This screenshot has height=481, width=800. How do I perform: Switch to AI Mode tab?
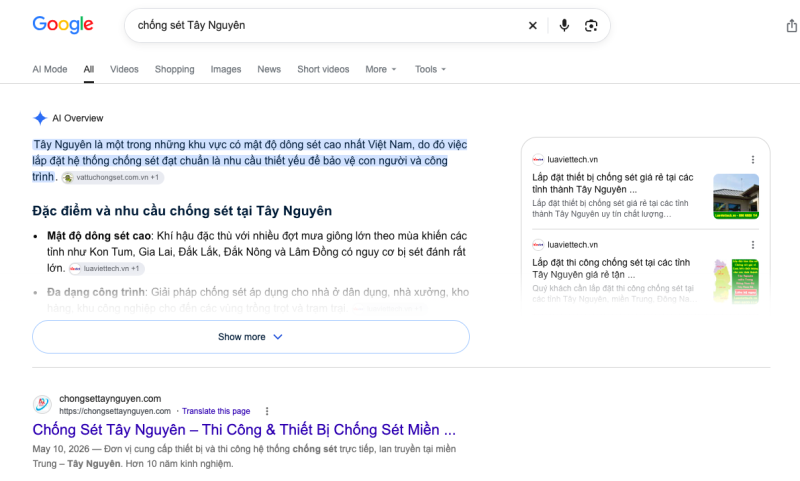[x=49, y=69]
